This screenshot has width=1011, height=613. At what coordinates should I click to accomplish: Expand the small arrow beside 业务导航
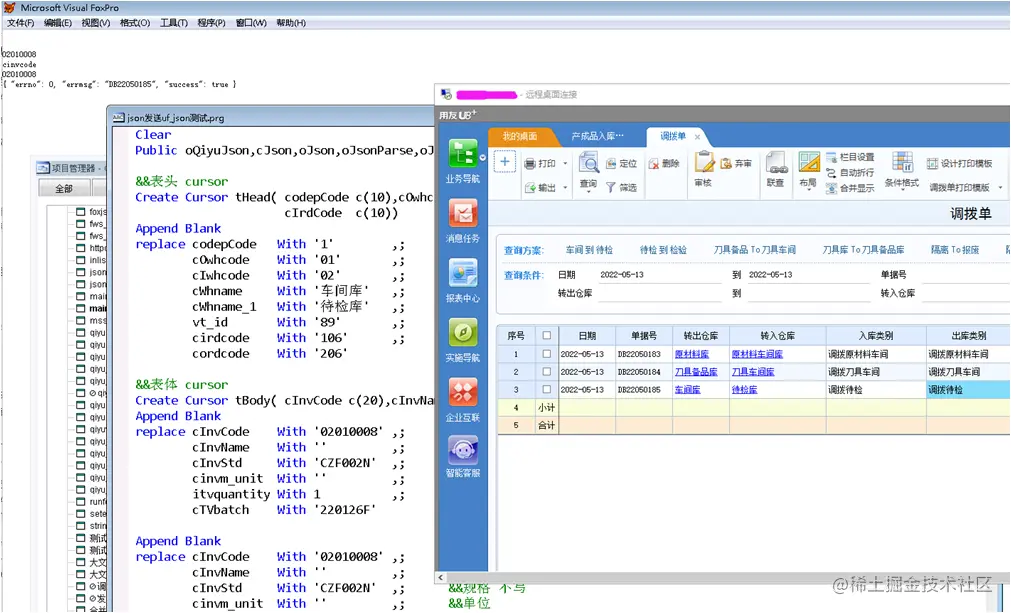[x=483, y=157]
